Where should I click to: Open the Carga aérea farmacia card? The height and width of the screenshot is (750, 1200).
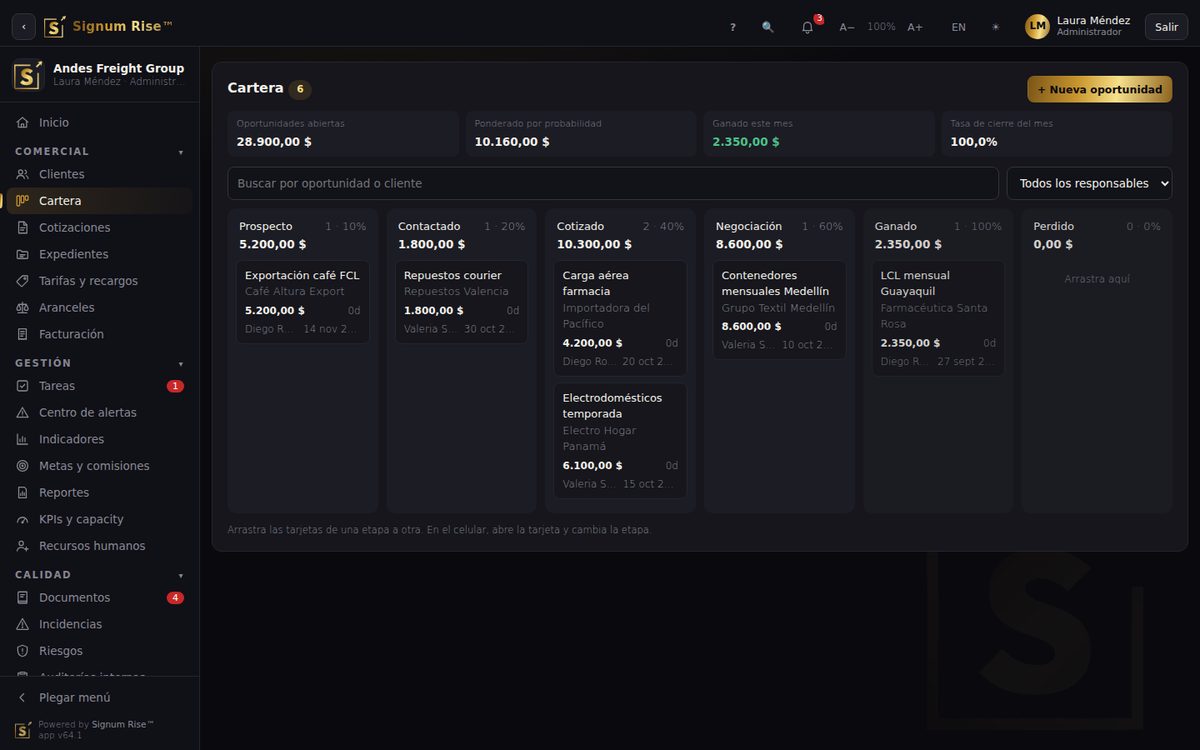coord(620,318)
